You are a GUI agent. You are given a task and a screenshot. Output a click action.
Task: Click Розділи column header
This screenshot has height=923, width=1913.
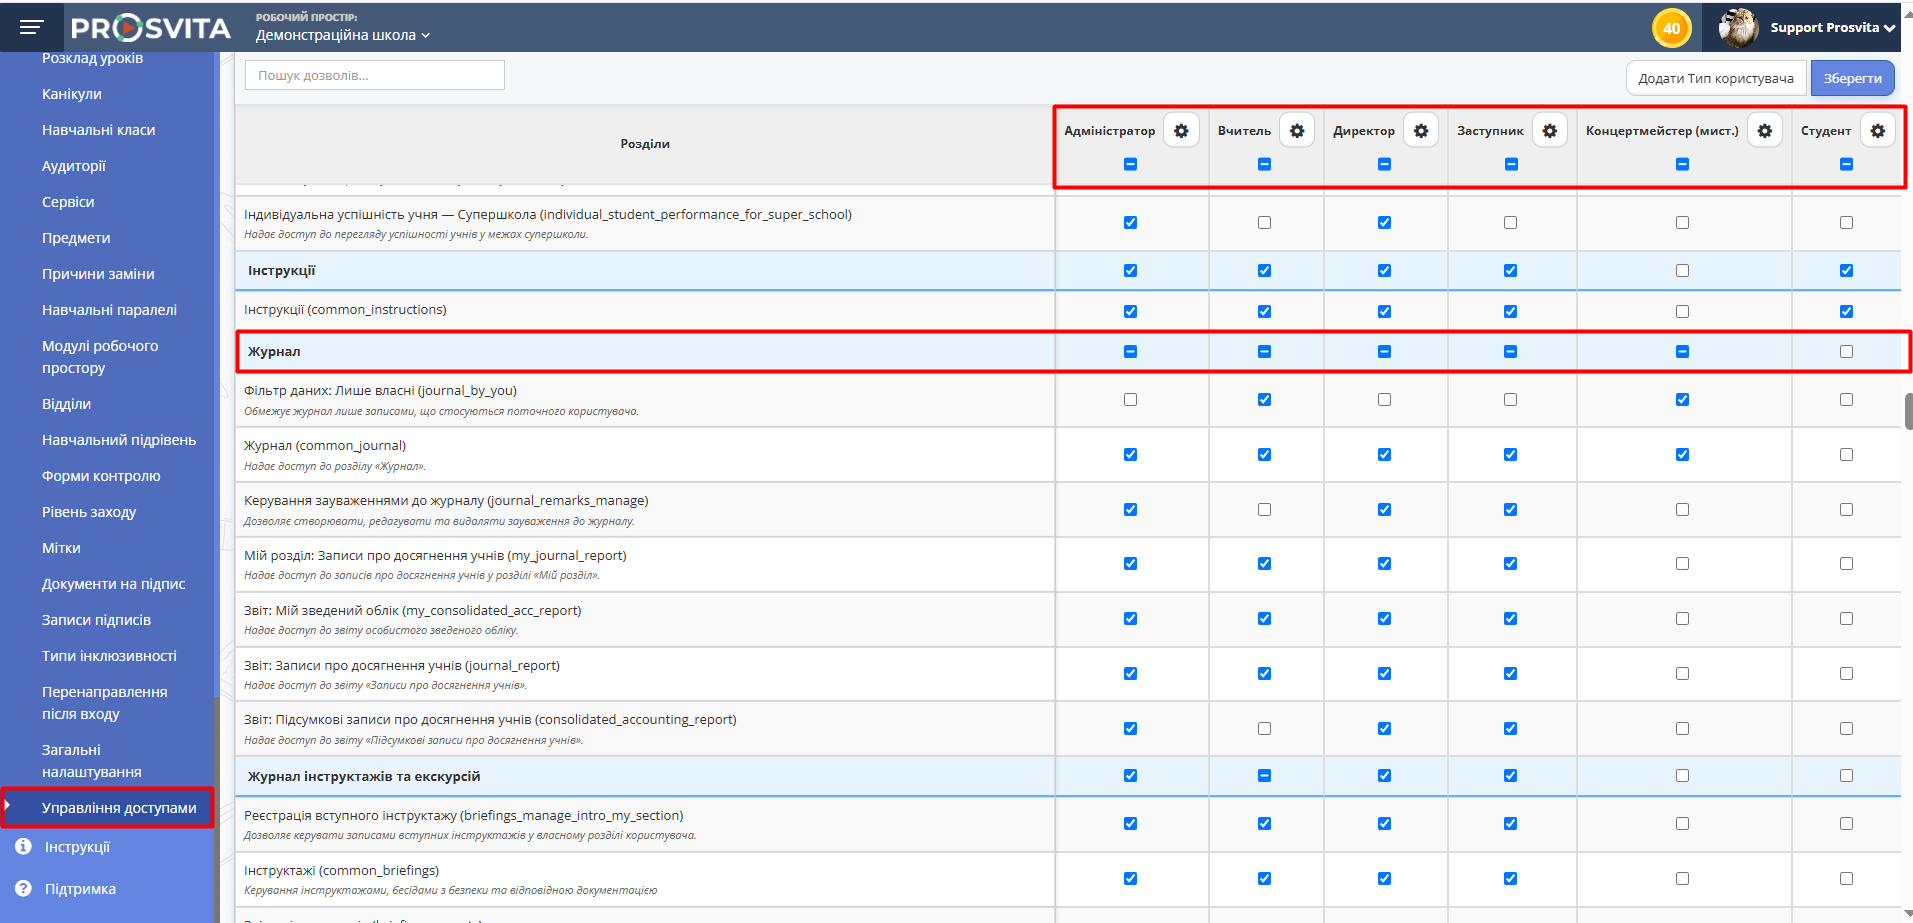(x=645, y=144)
